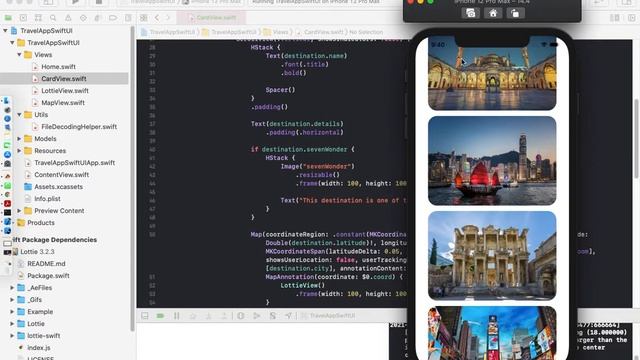Go to simulator Home screen

tap(493, 13)
